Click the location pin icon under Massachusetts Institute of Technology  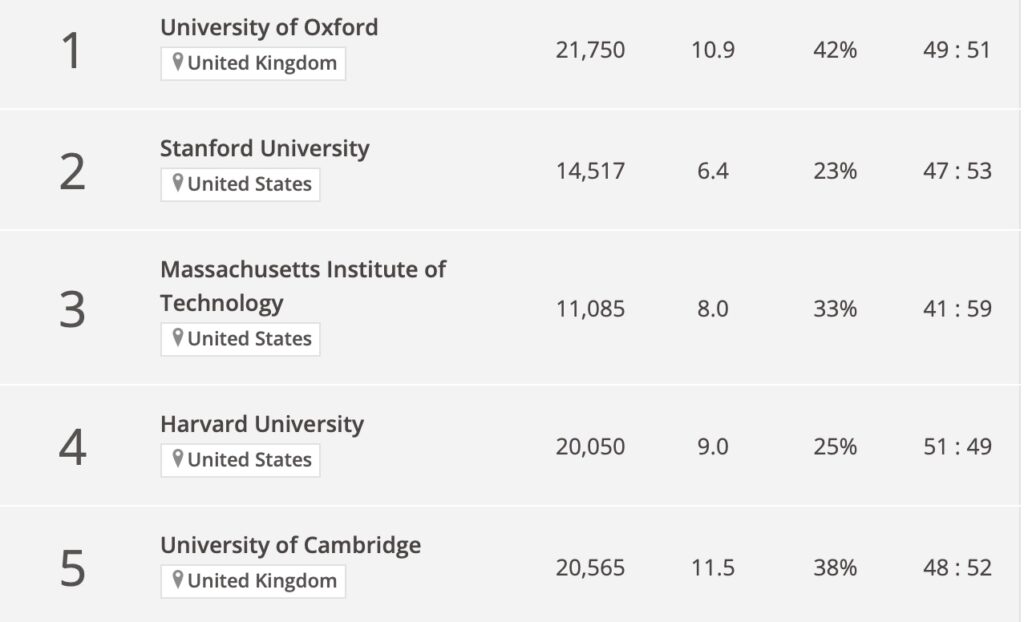pyautogui.click(x=178, y=339)
